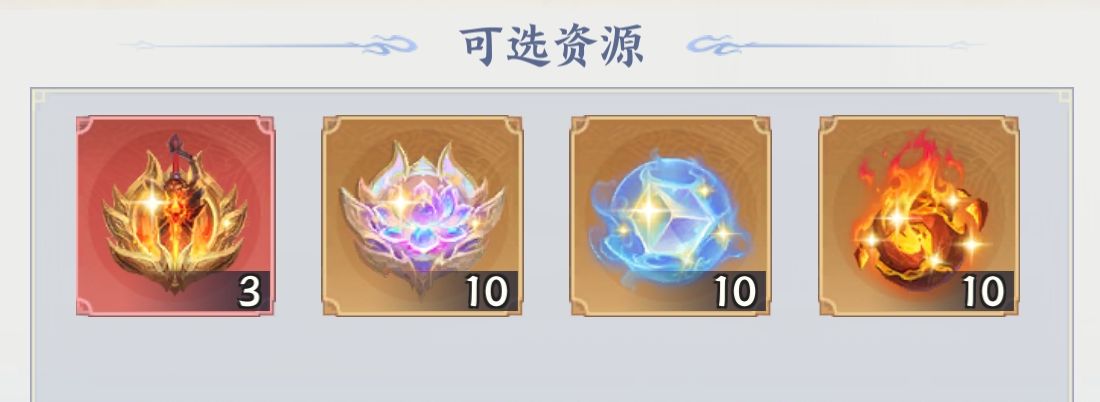Image resolution: width=1100 pixels, height=402 pixels.
Task: Select the flaming sword emblem item
Action: [175, 215]
